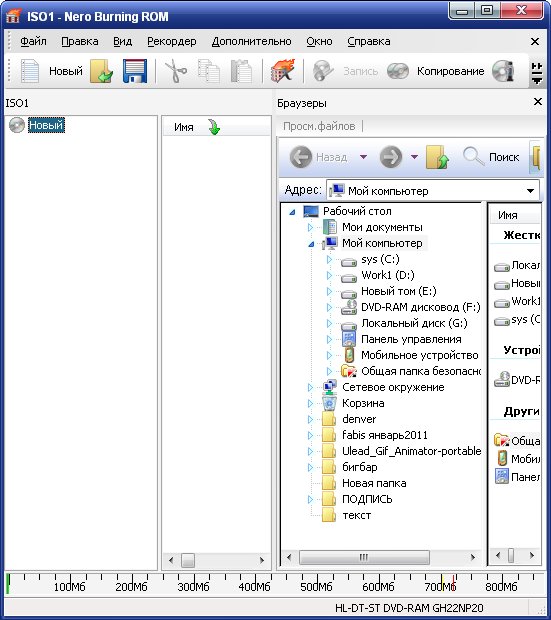This screenshot has width=551, height=620.
Task: Open the Окно menu
Action: (319, 41)
